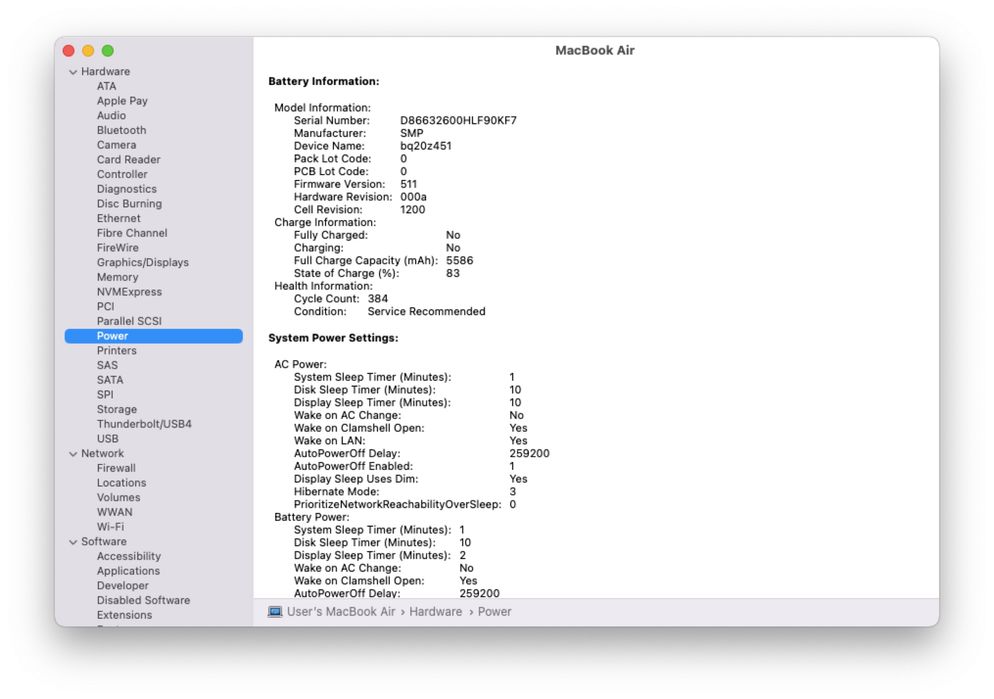Click the Software category label

(104, 541)
